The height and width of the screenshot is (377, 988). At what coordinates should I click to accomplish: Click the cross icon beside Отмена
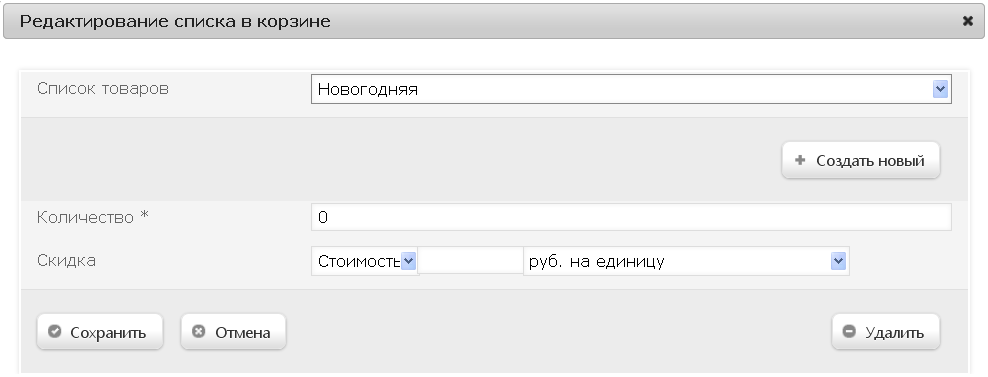[198, 332]
